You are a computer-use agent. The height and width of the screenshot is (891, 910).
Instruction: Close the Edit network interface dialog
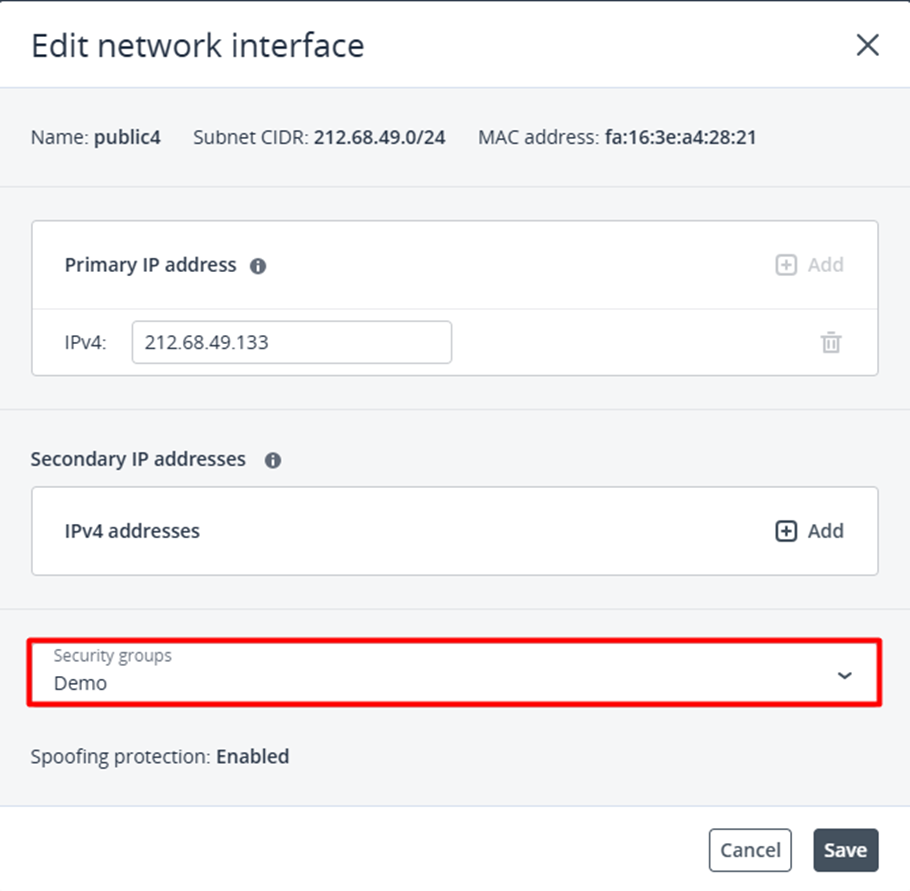click(867, 45)
